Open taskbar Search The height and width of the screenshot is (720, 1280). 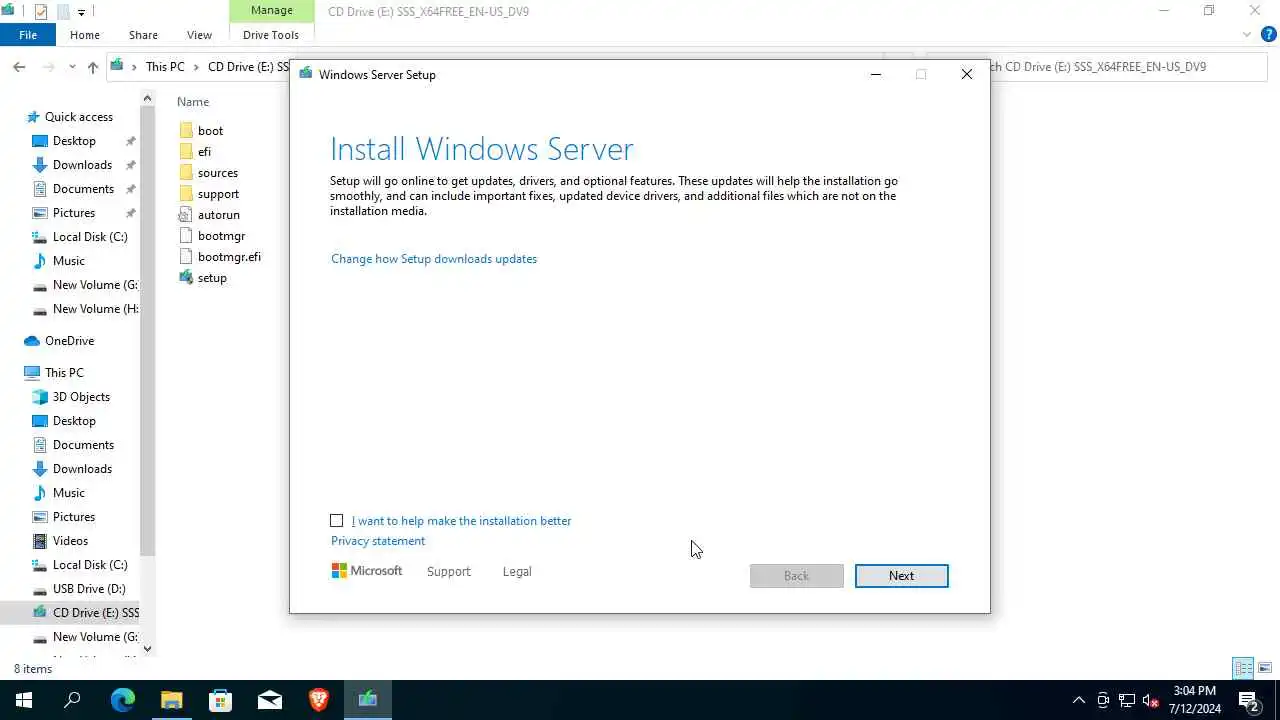[x=72, y=700]
